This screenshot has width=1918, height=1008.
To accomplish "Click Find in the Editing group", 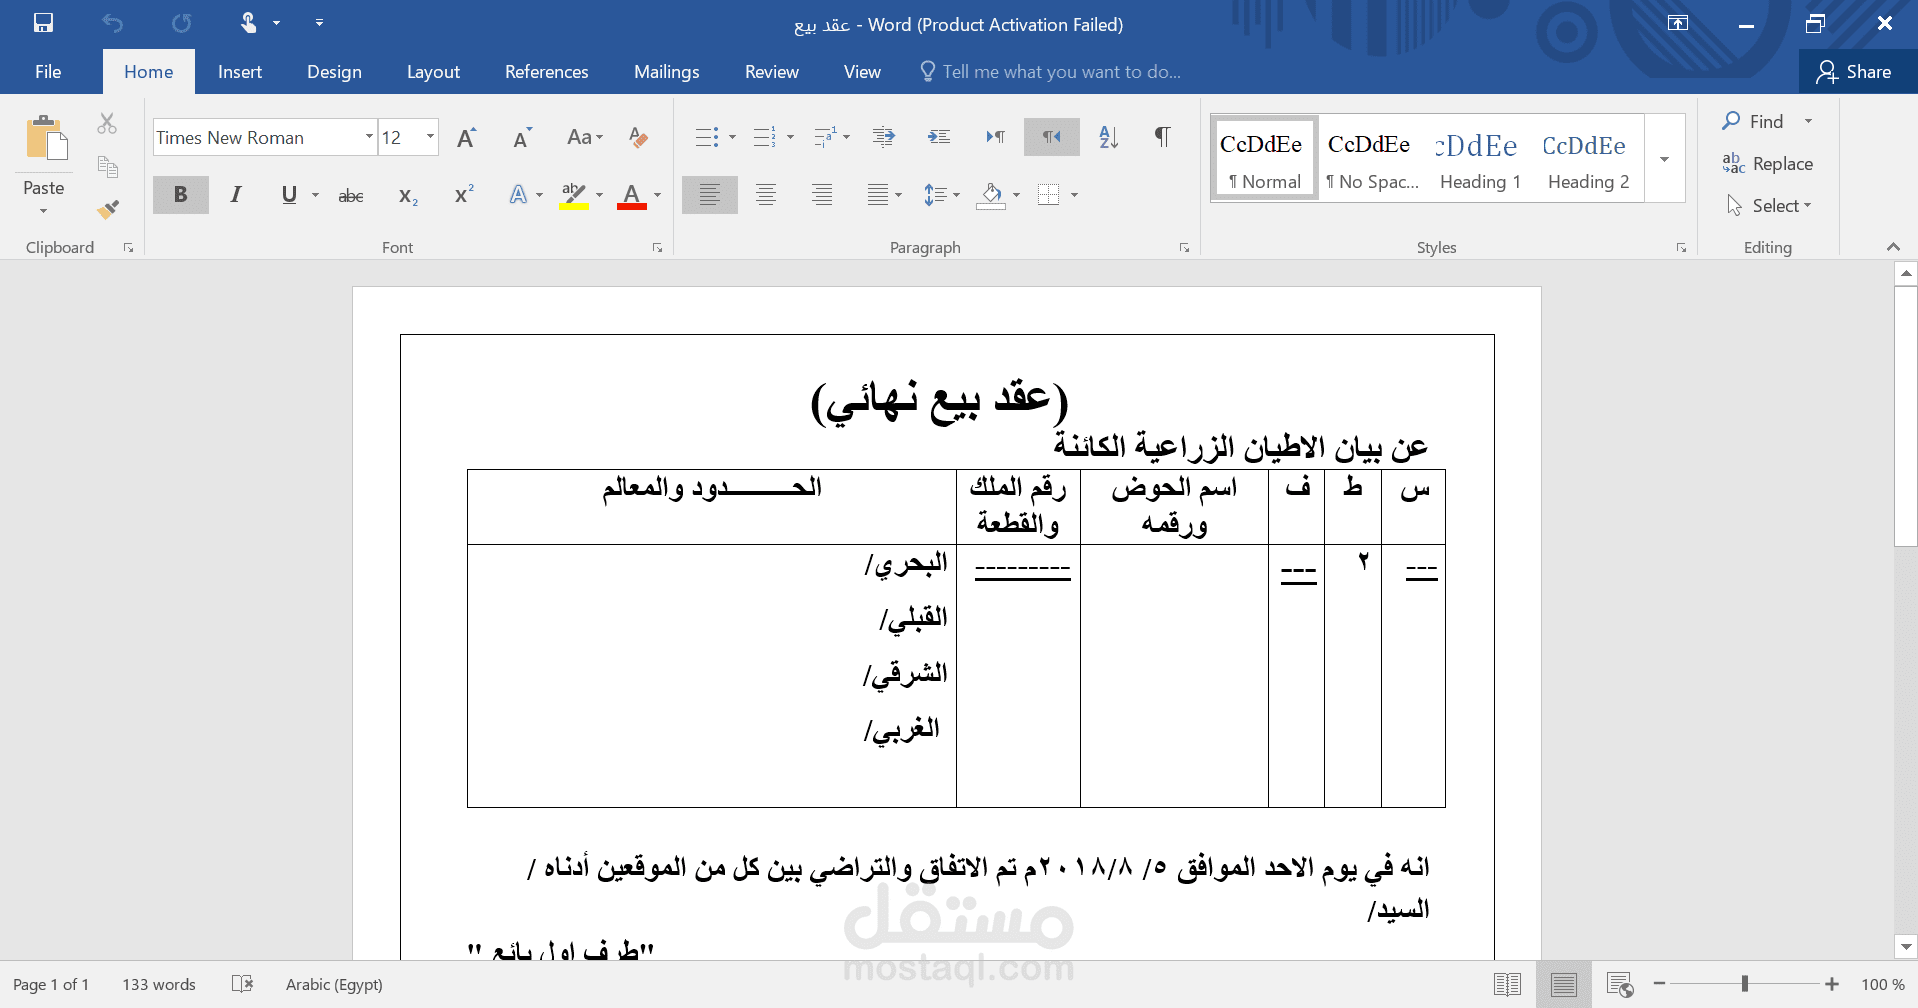I will (1754, 121).
